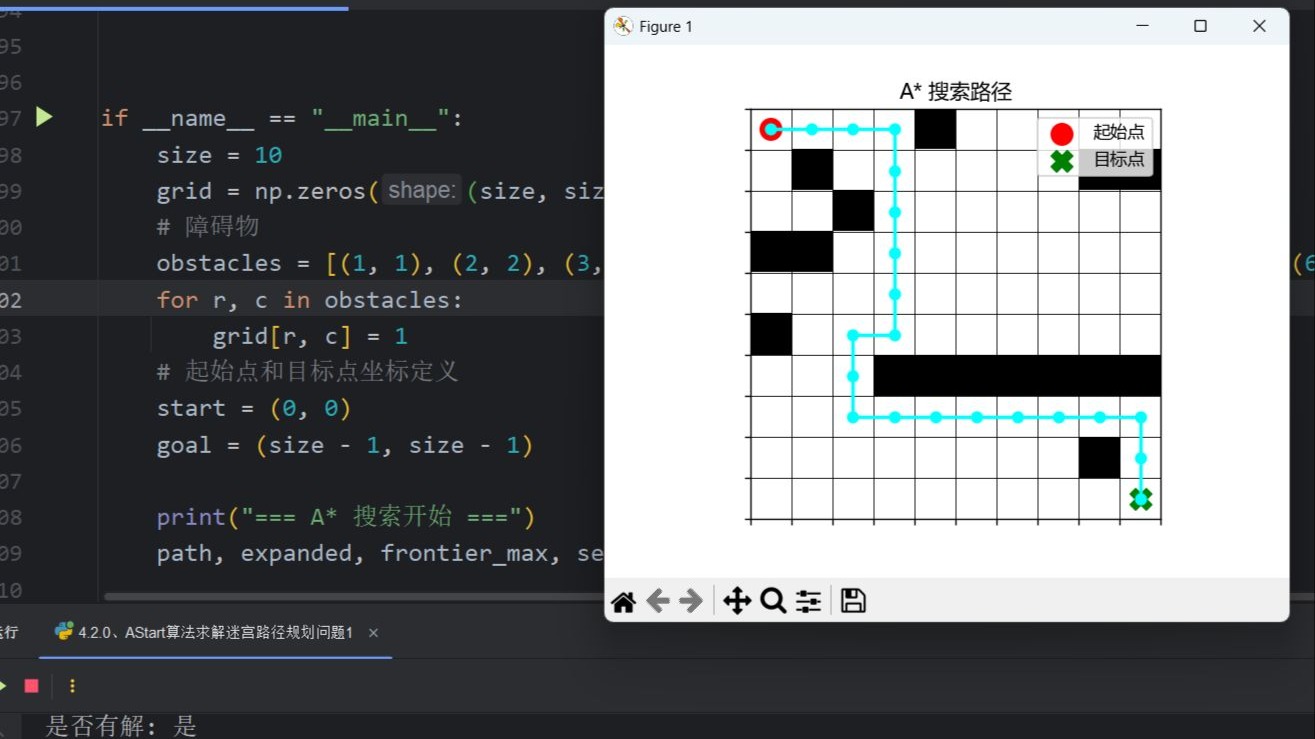The height and width of the screenshot is (739, 1315).
Task: Open the three-dot options menu below the run tab
Action: (x=71, y=685)
